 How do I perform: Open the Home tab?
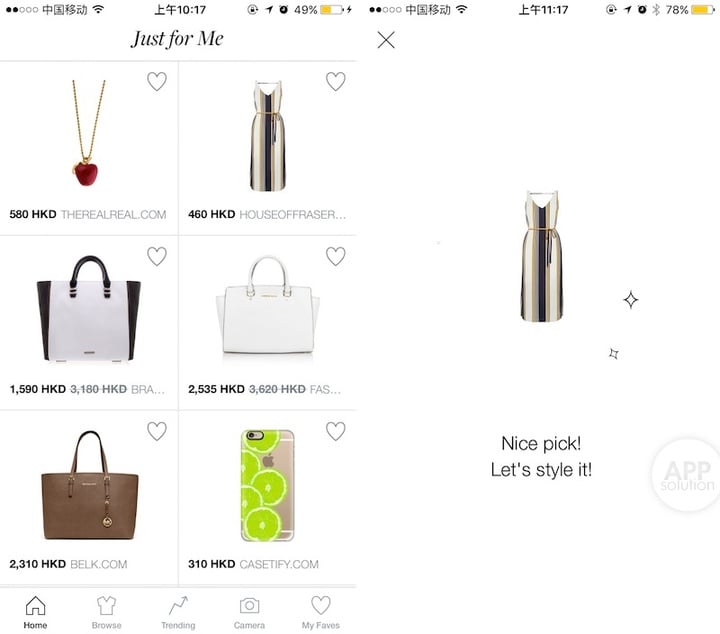(x=35, y=613)
